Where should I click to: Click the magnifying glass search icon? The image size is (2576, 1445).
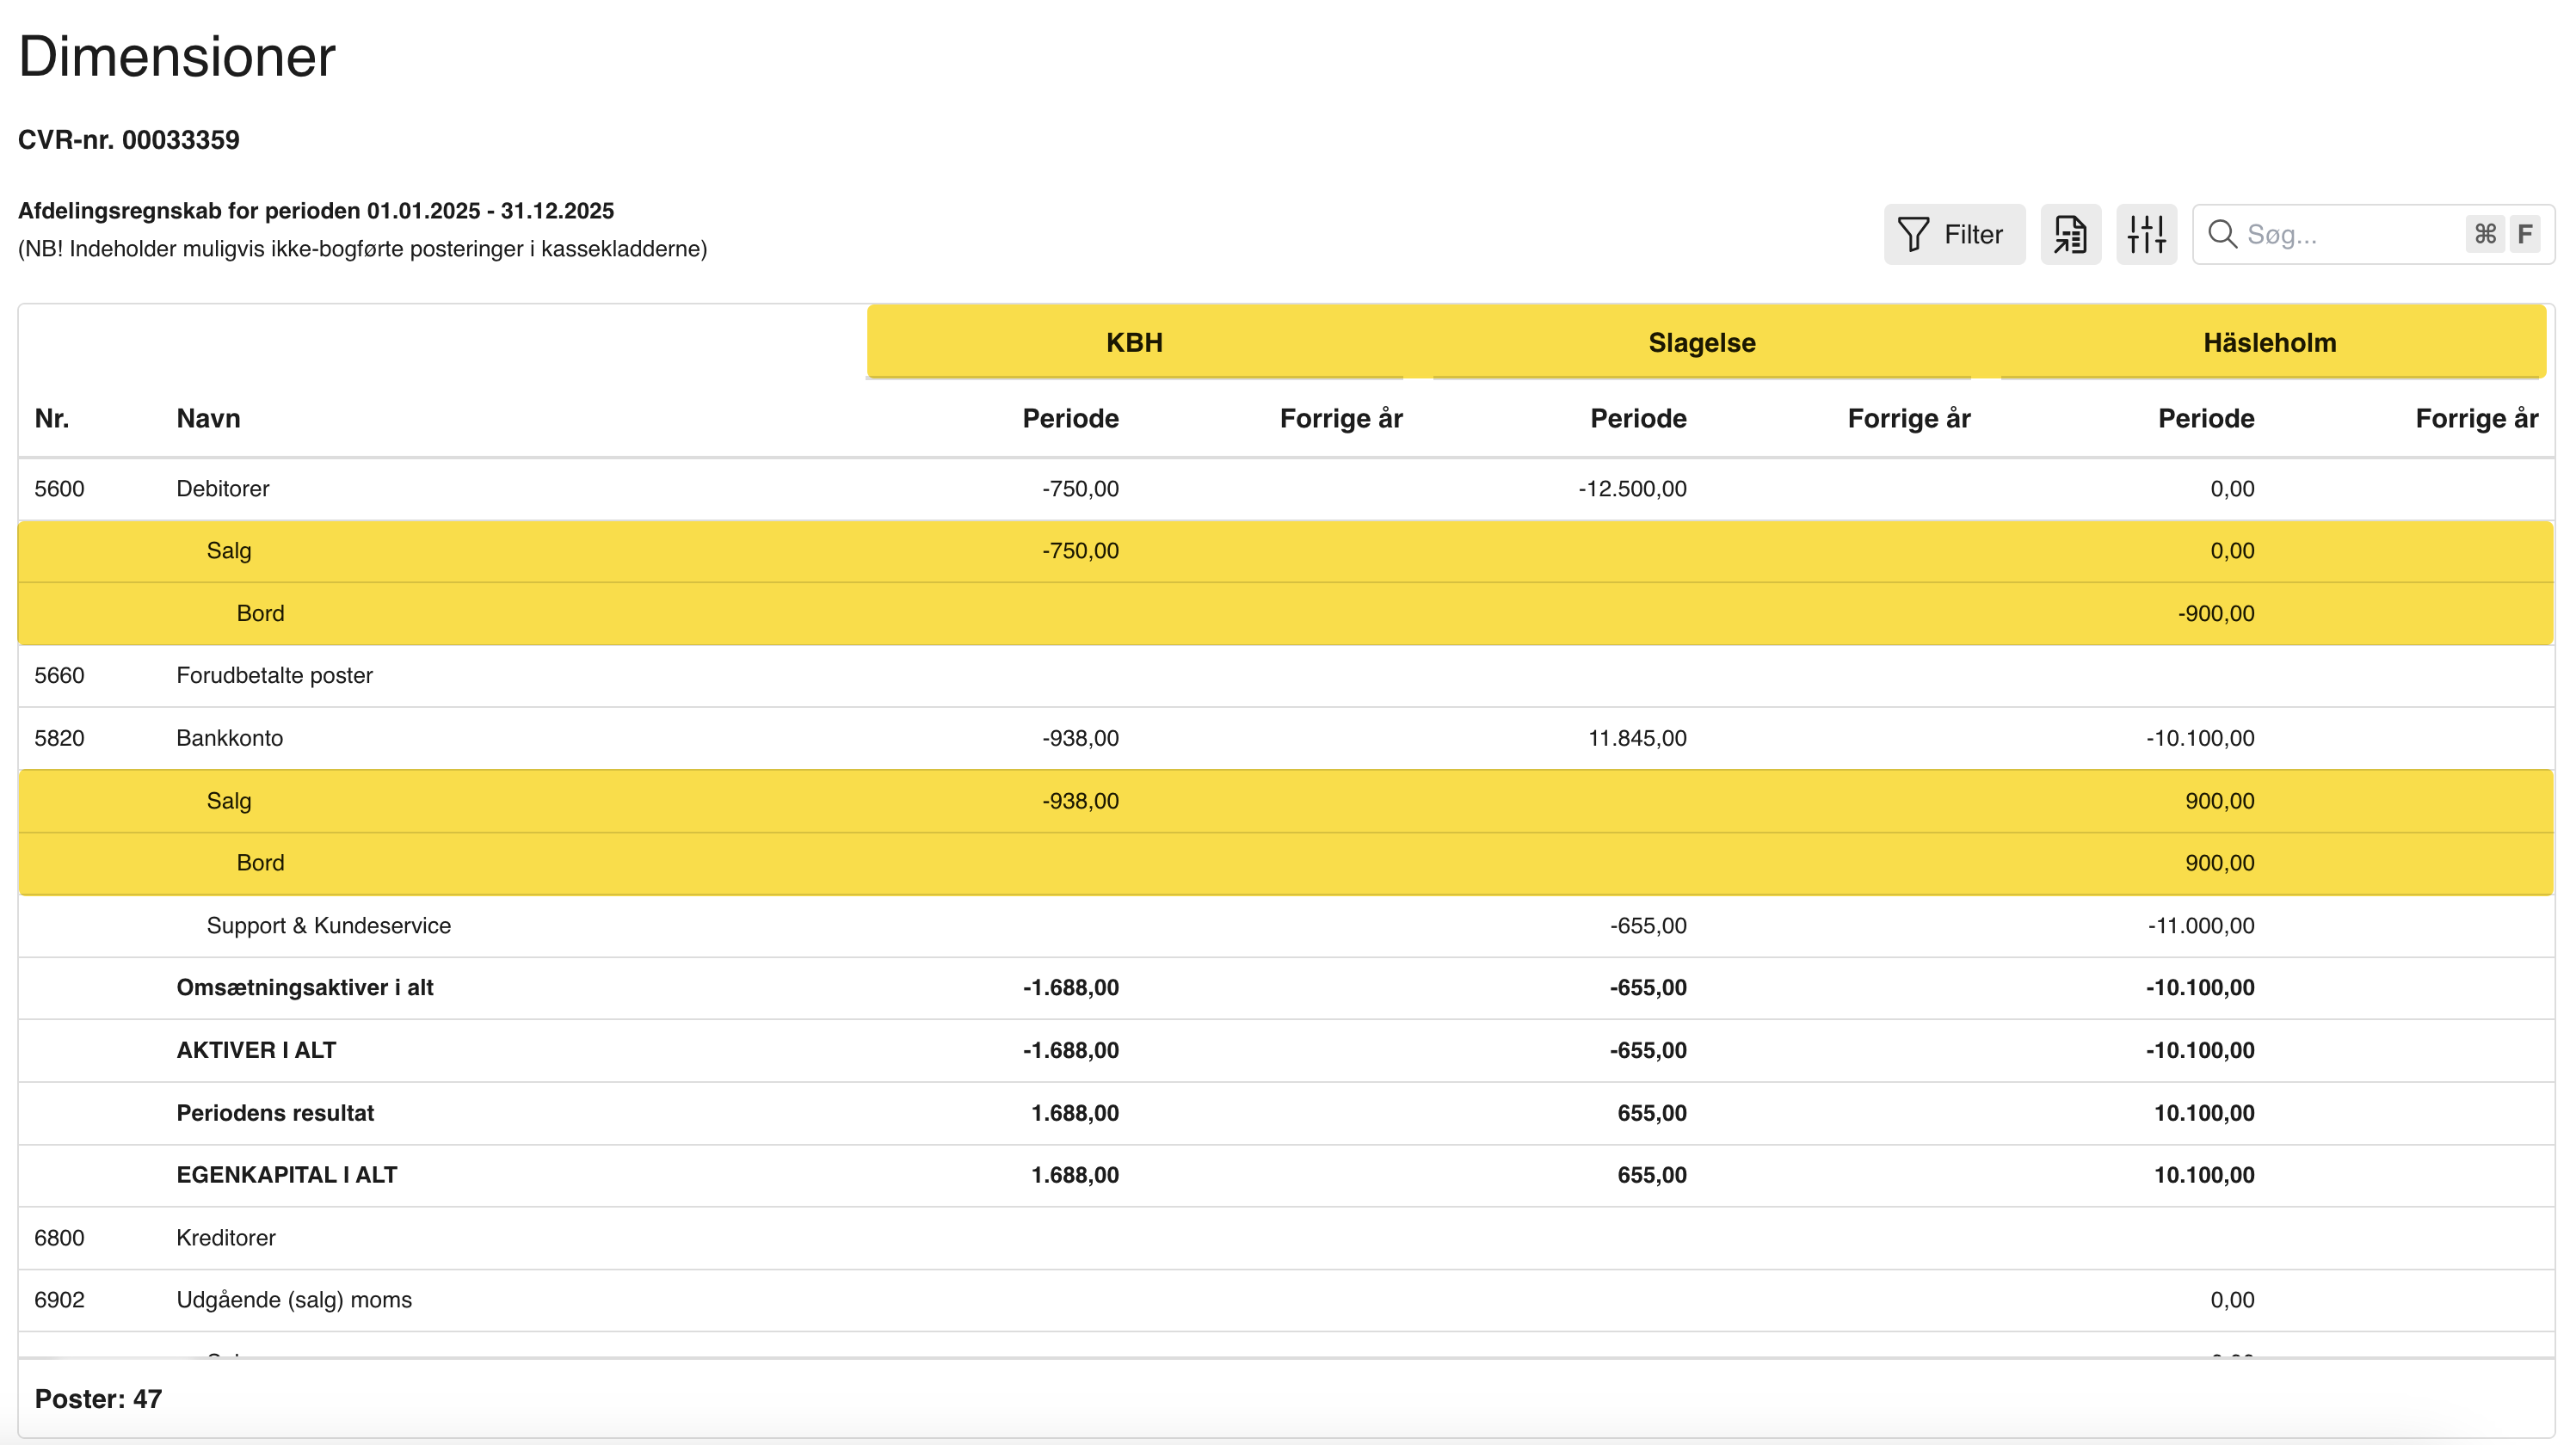click(x=2222, y=234)
